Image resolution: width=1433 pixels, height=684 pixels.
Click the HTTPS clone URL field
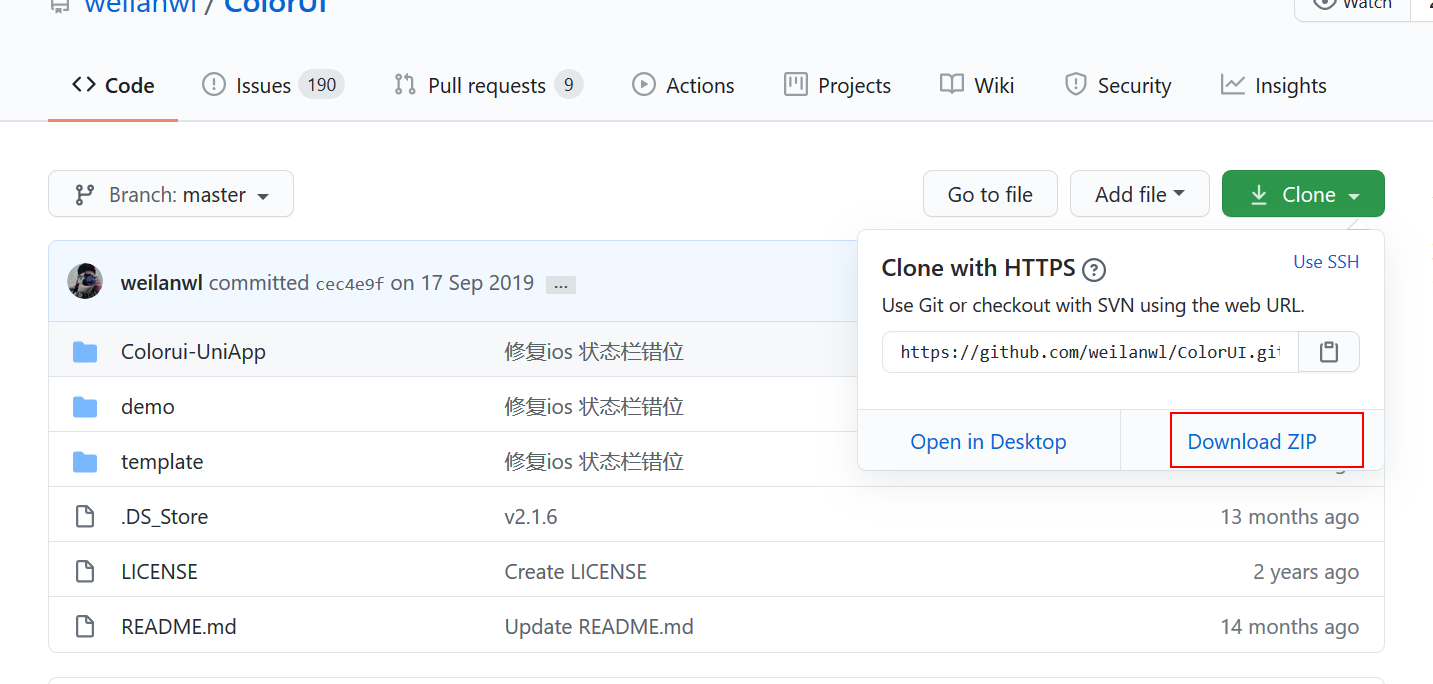[x=1089, y=352]
